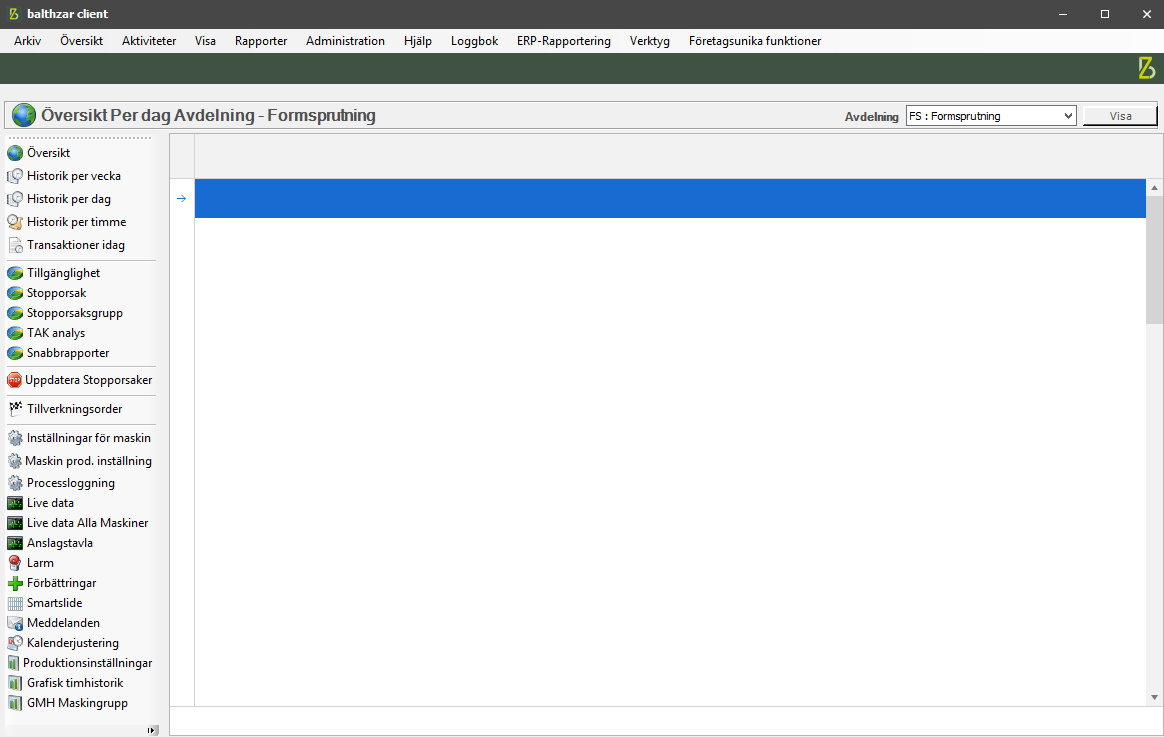Open the Visa menu in the menu bar
The image size is (1164, 737).
205,41
